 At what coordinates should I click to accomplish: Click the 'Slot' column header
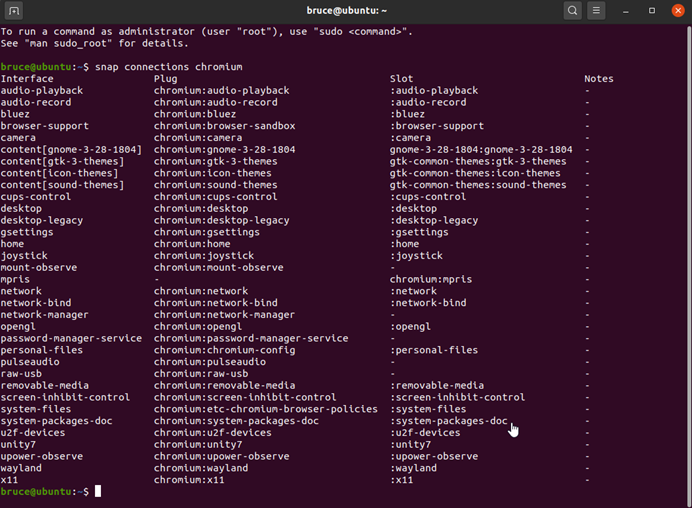pos(401,79)
